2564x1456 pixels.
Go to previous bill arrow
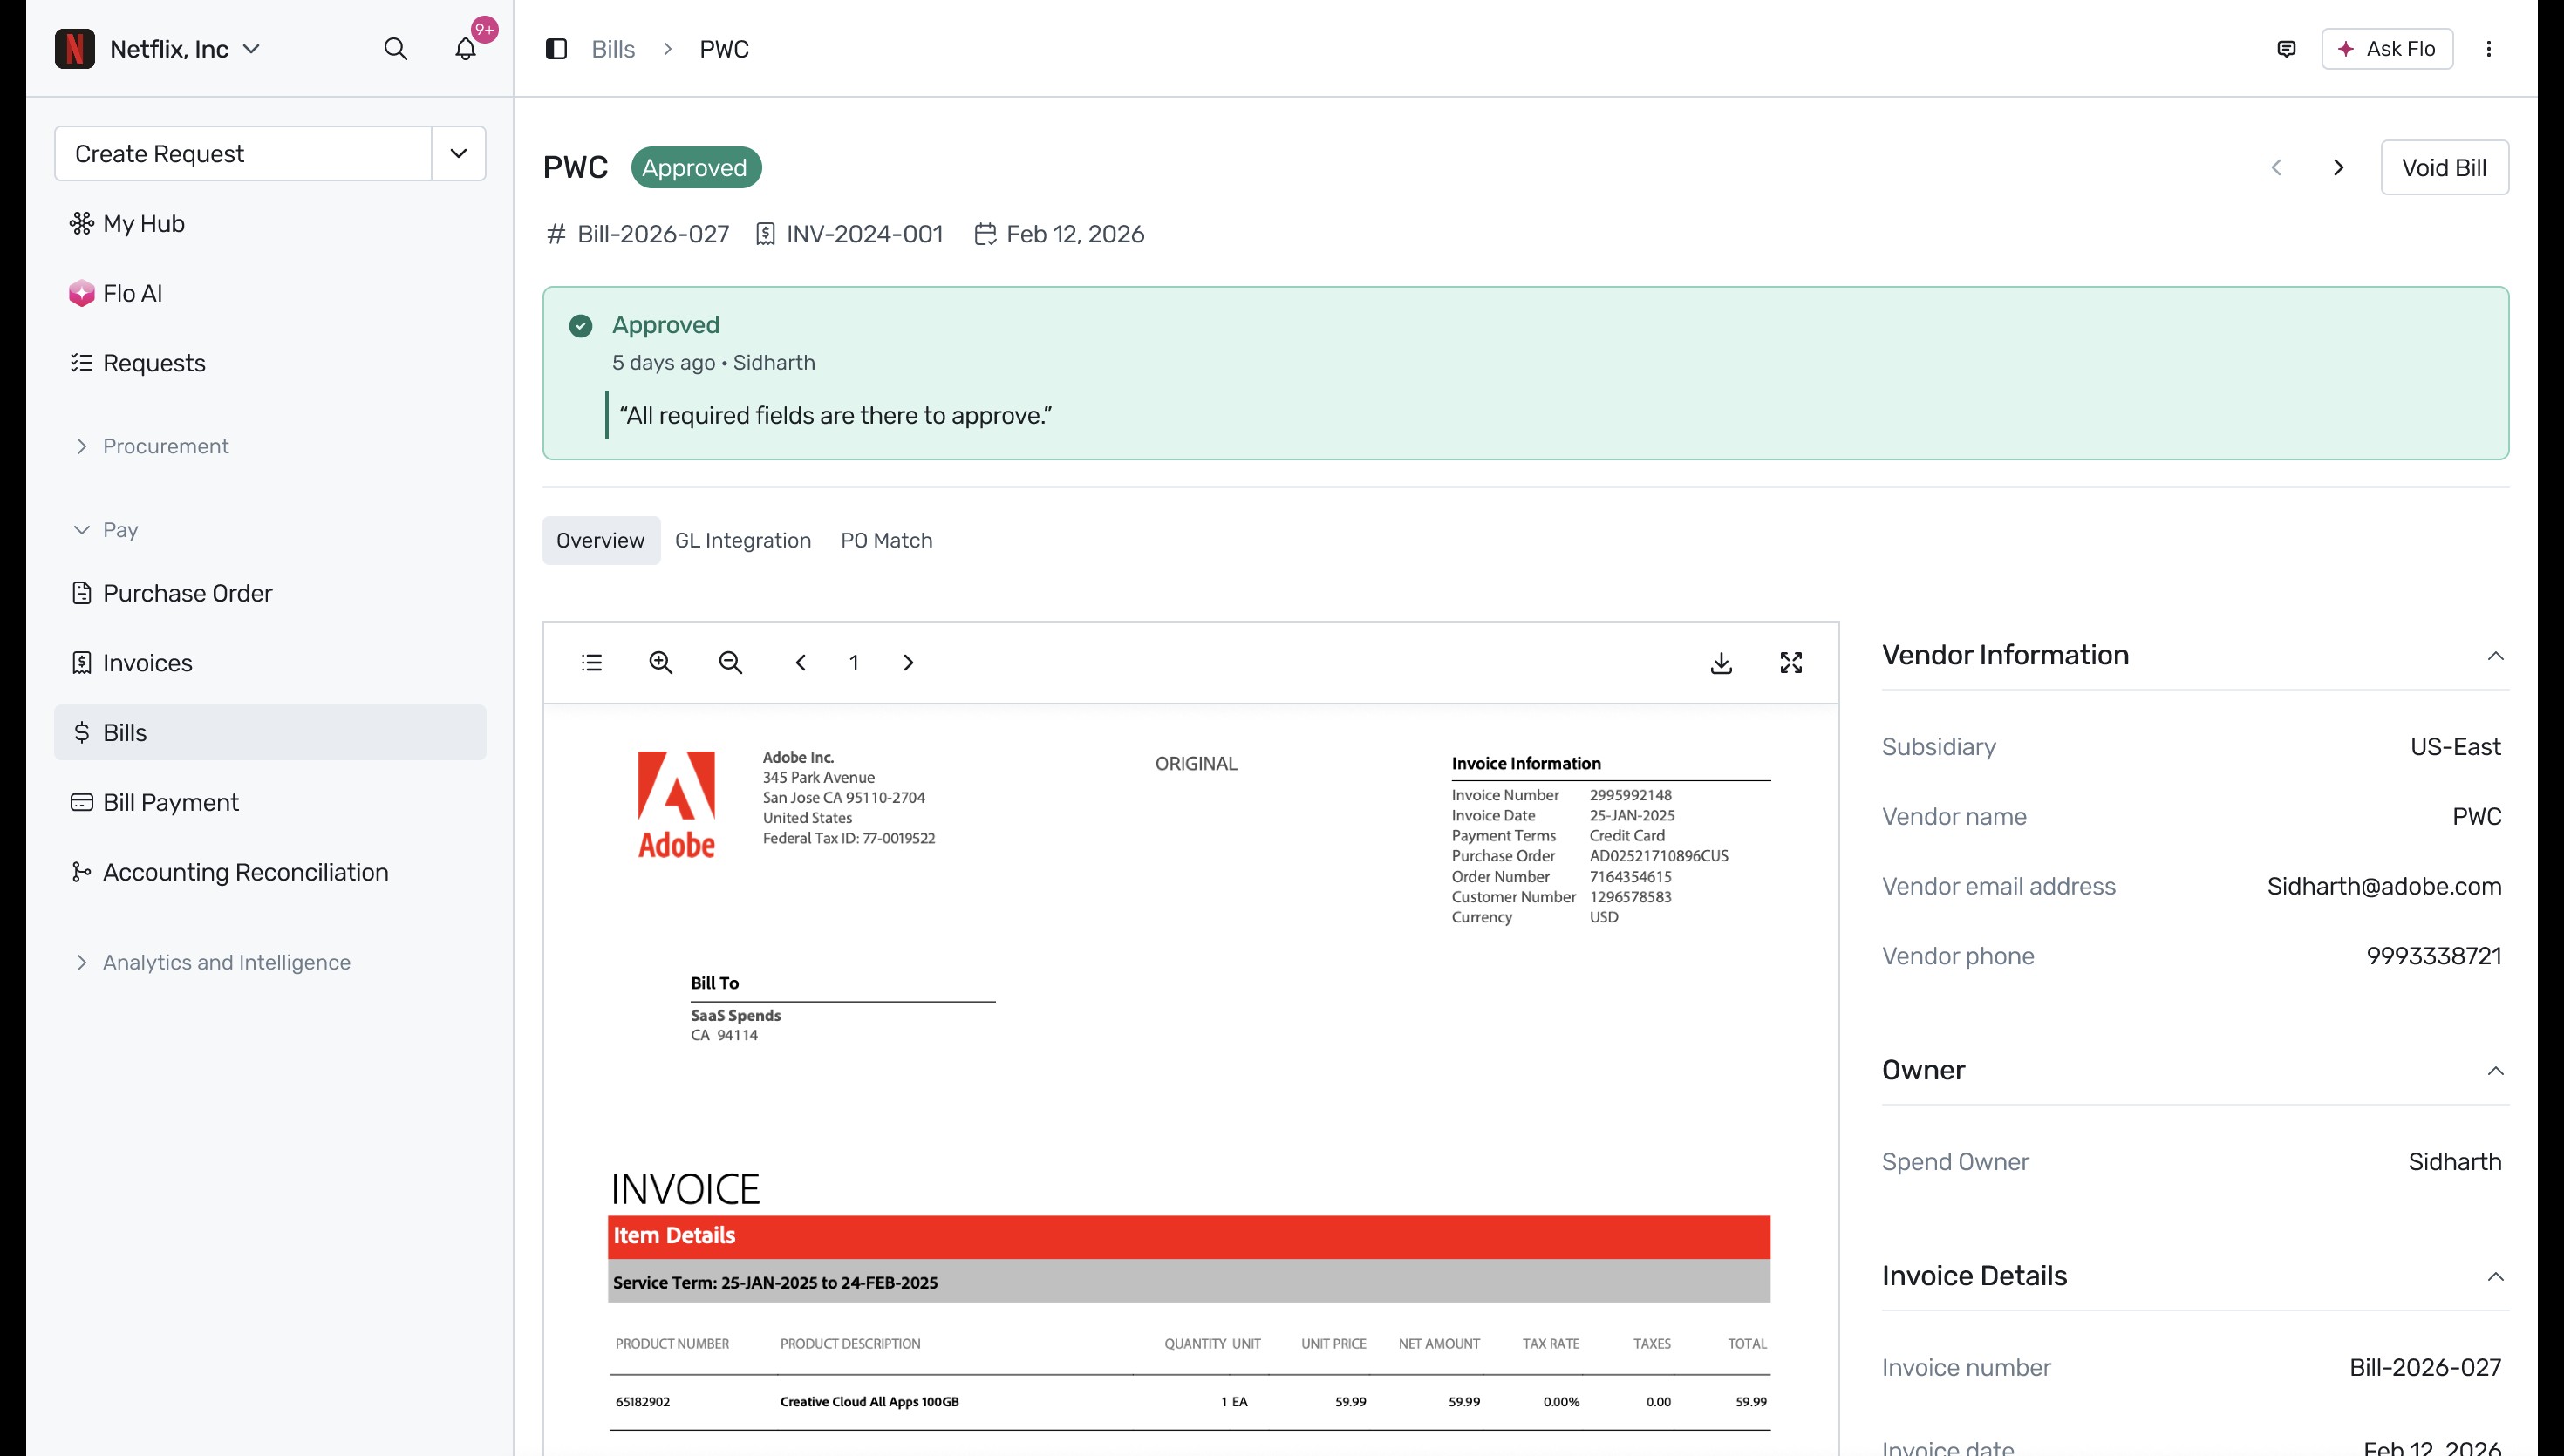2277,167
